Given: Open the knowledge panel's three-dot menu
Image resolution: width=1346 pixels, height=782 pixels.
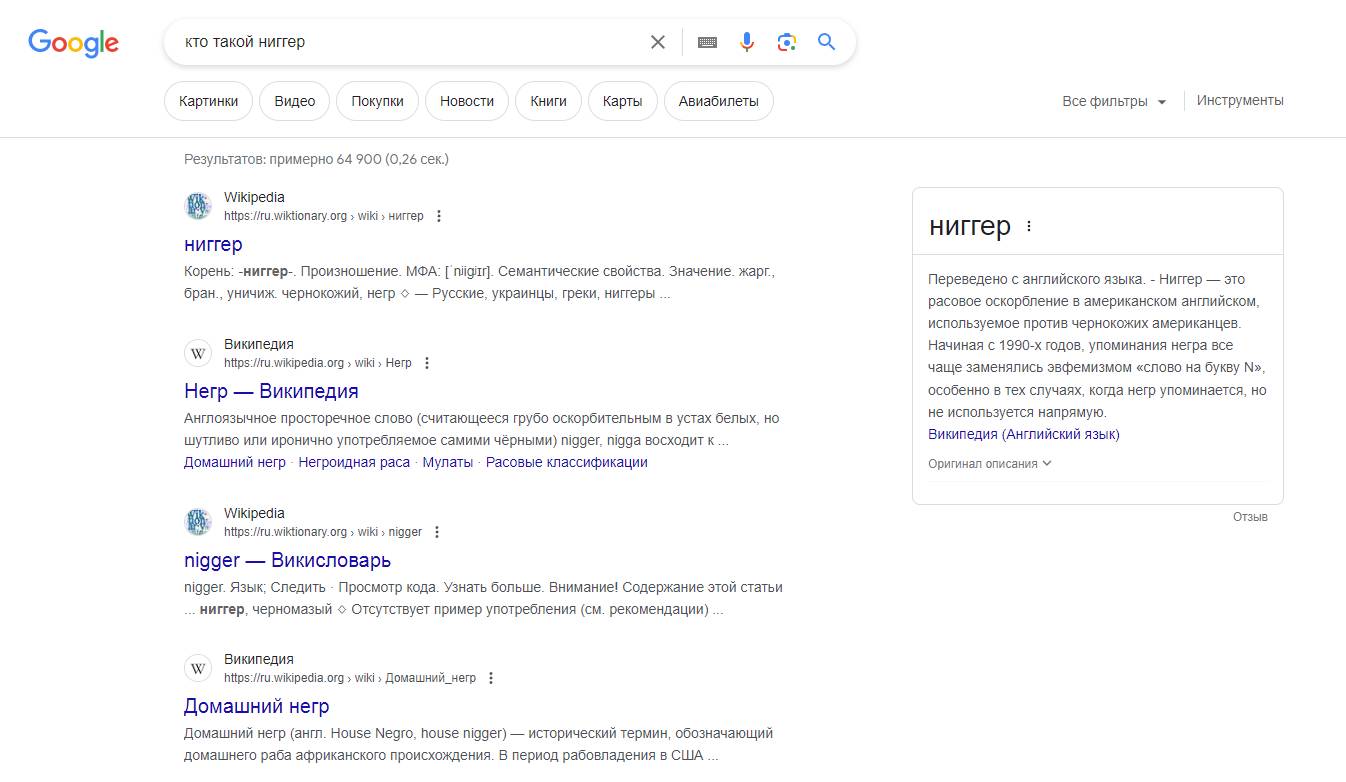Looking at the screenshot, I should click(x=1028, y=227).
